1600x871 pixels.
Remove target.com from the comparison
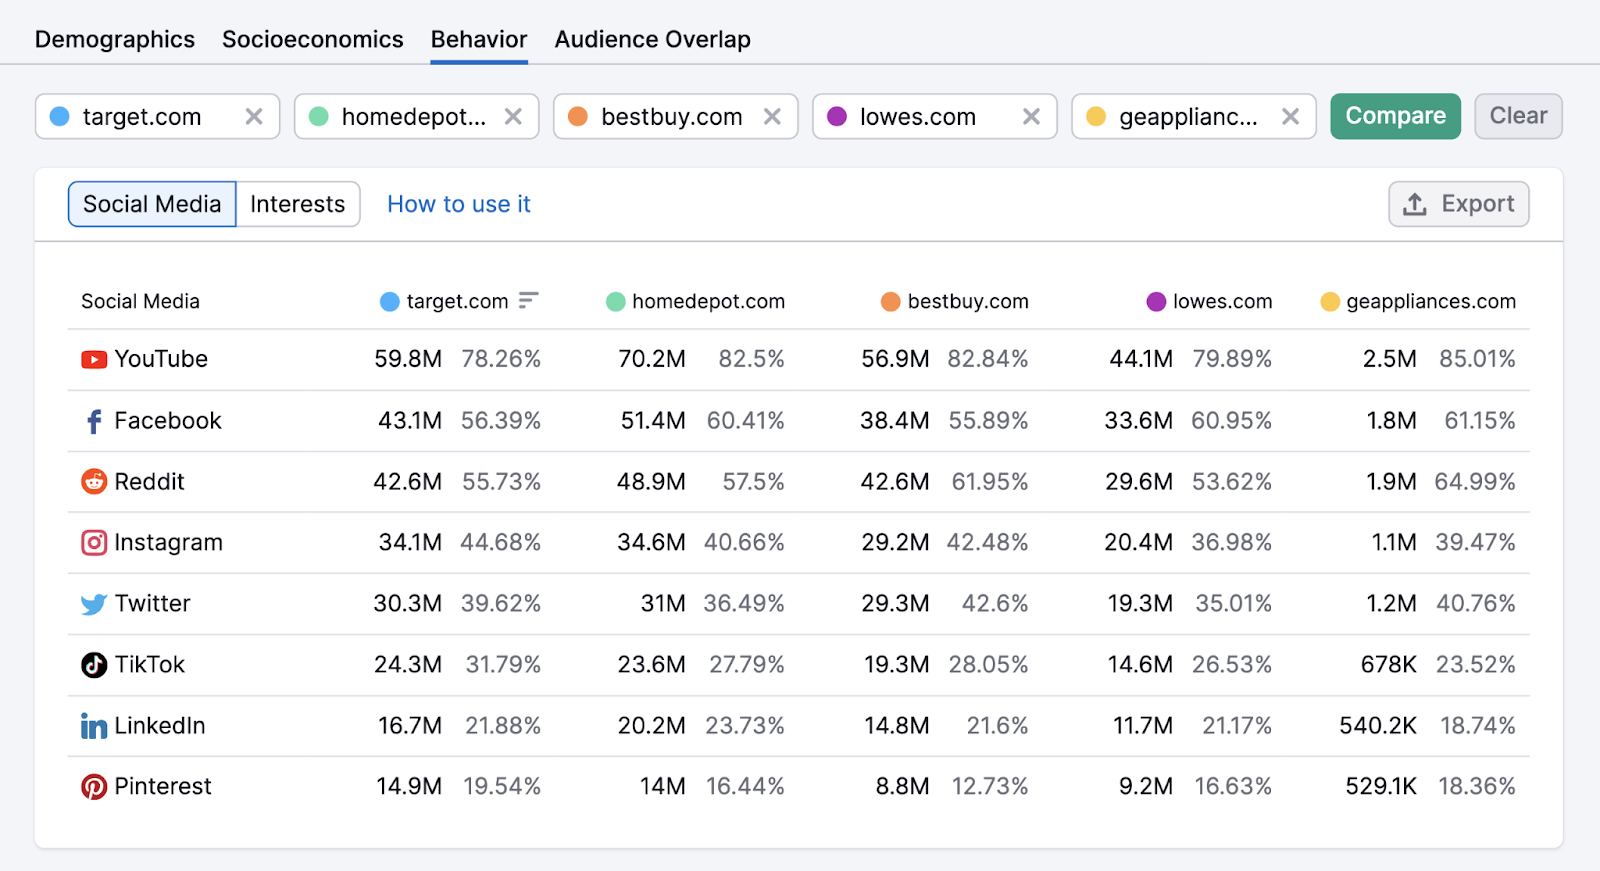[254, 117]
